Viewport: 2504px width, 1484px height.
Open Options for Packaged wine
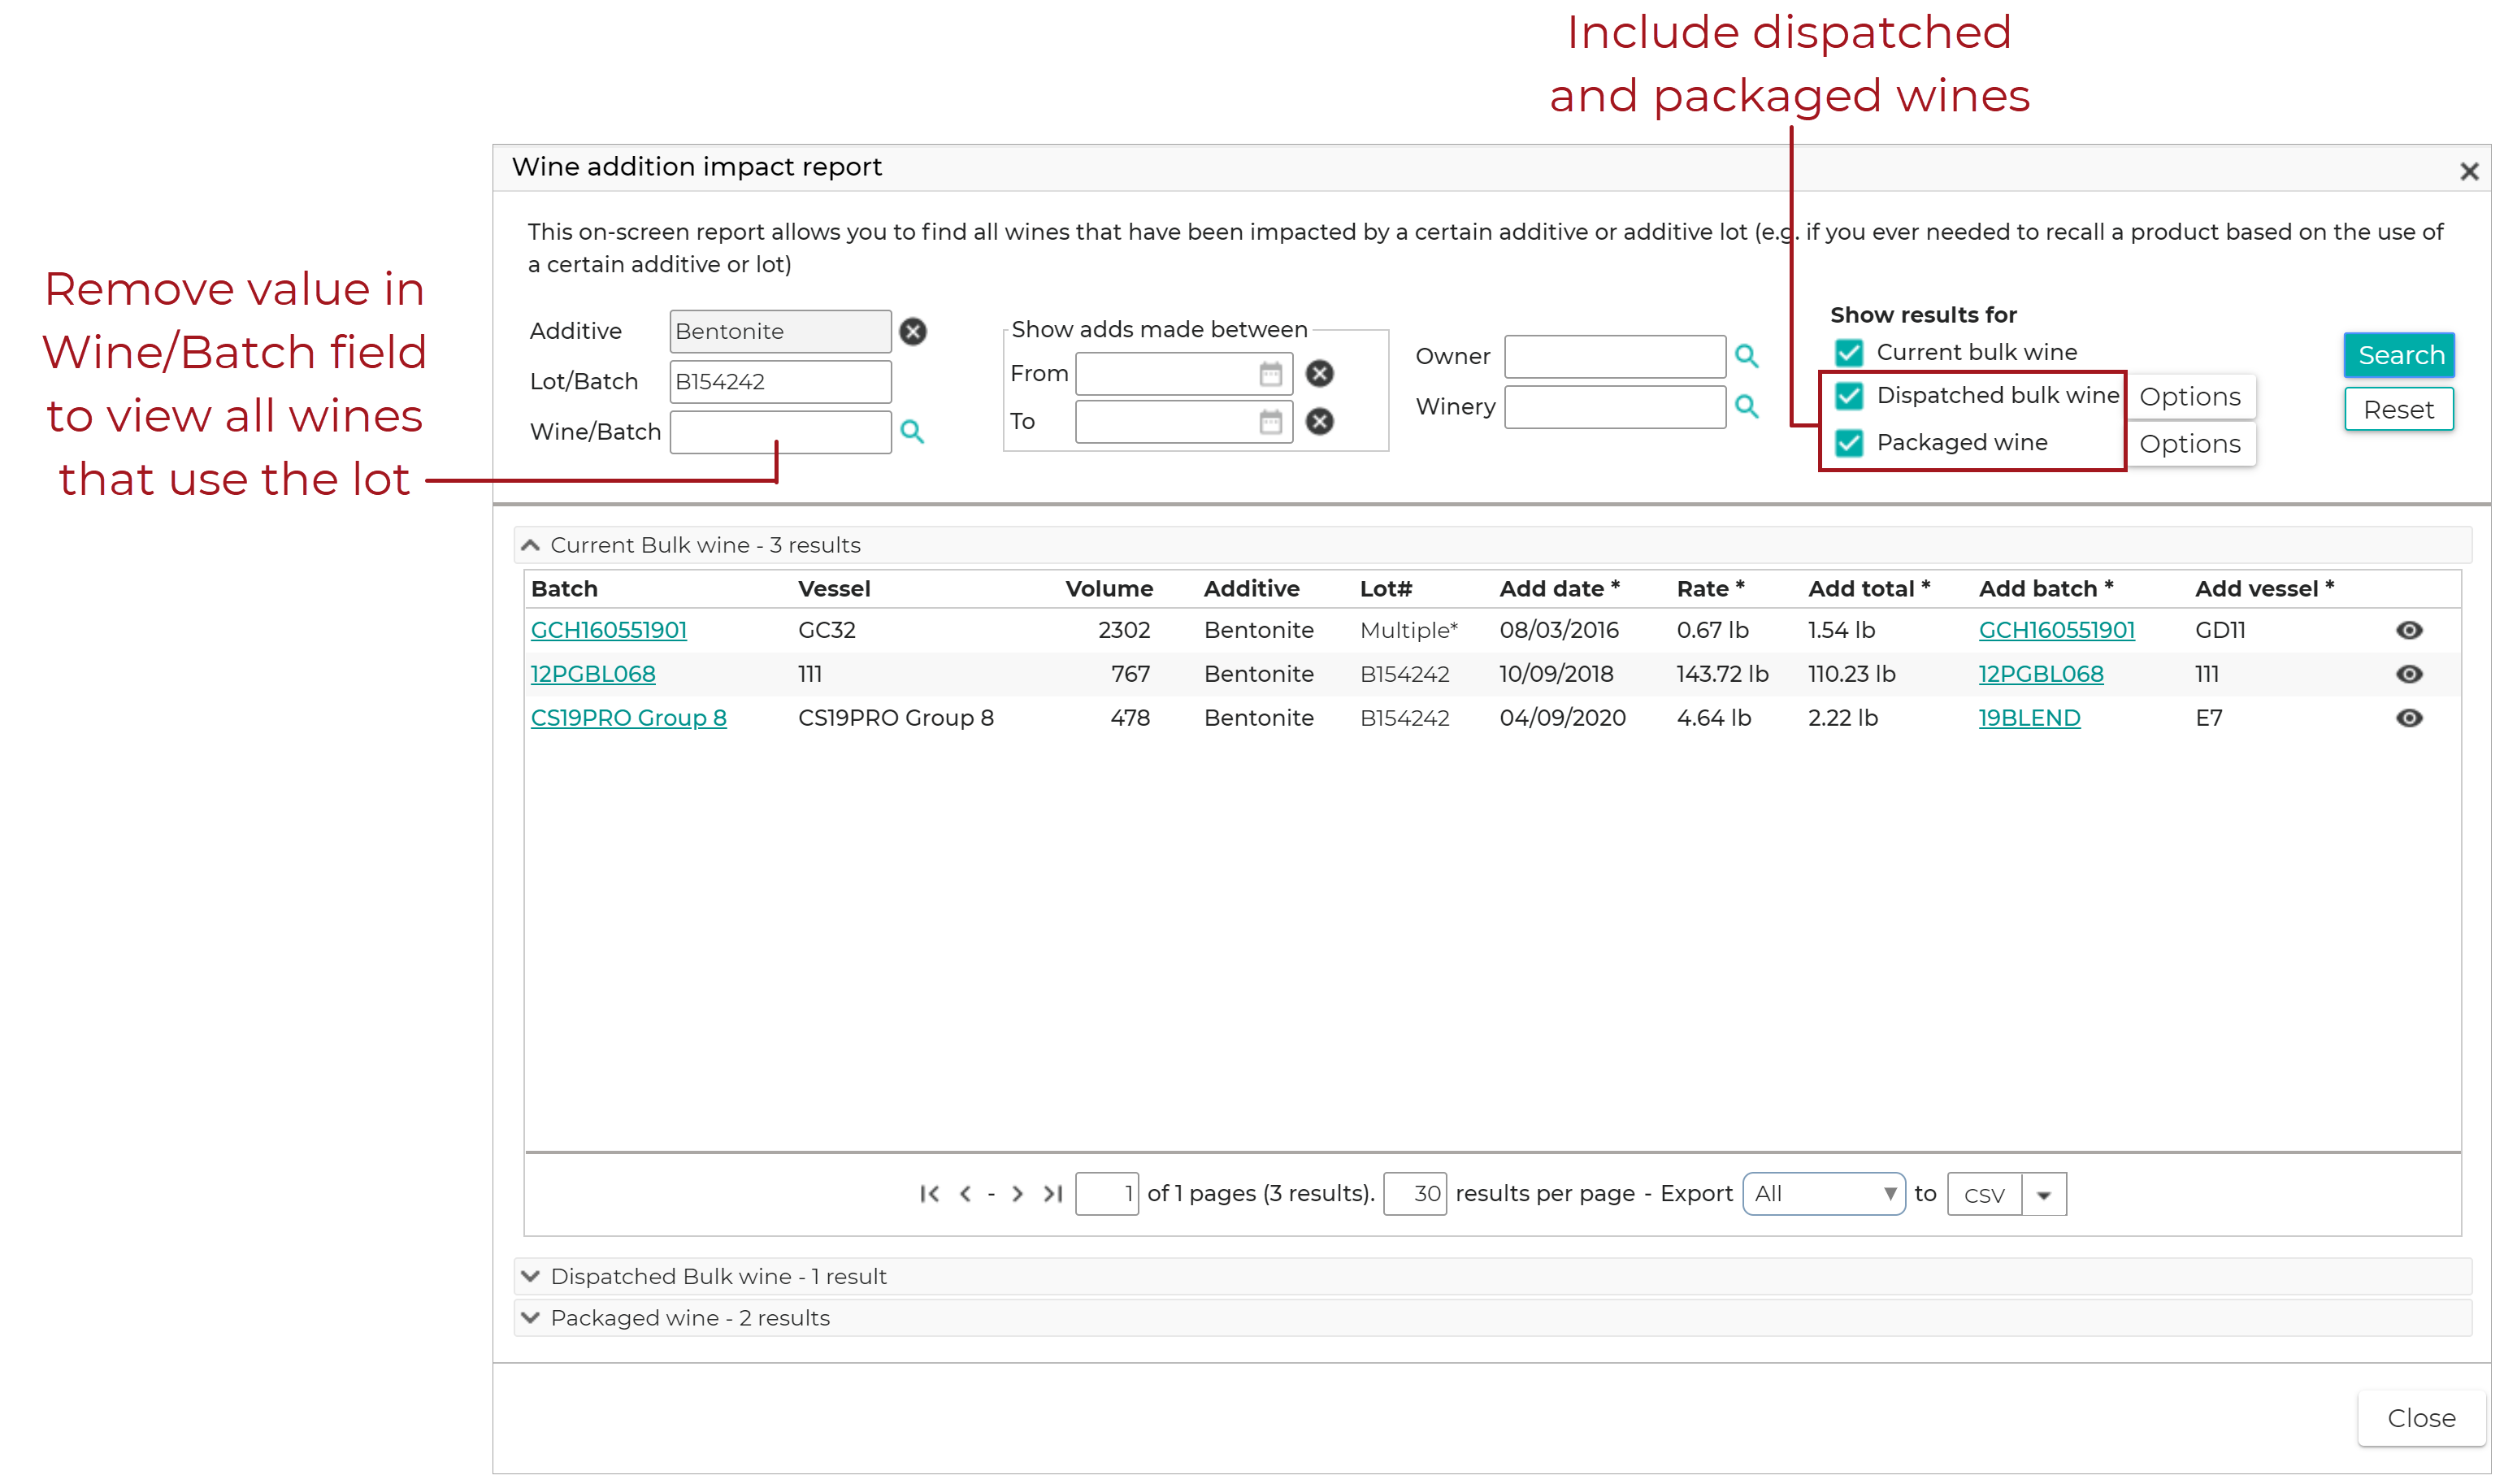(x=2190, y=444)
